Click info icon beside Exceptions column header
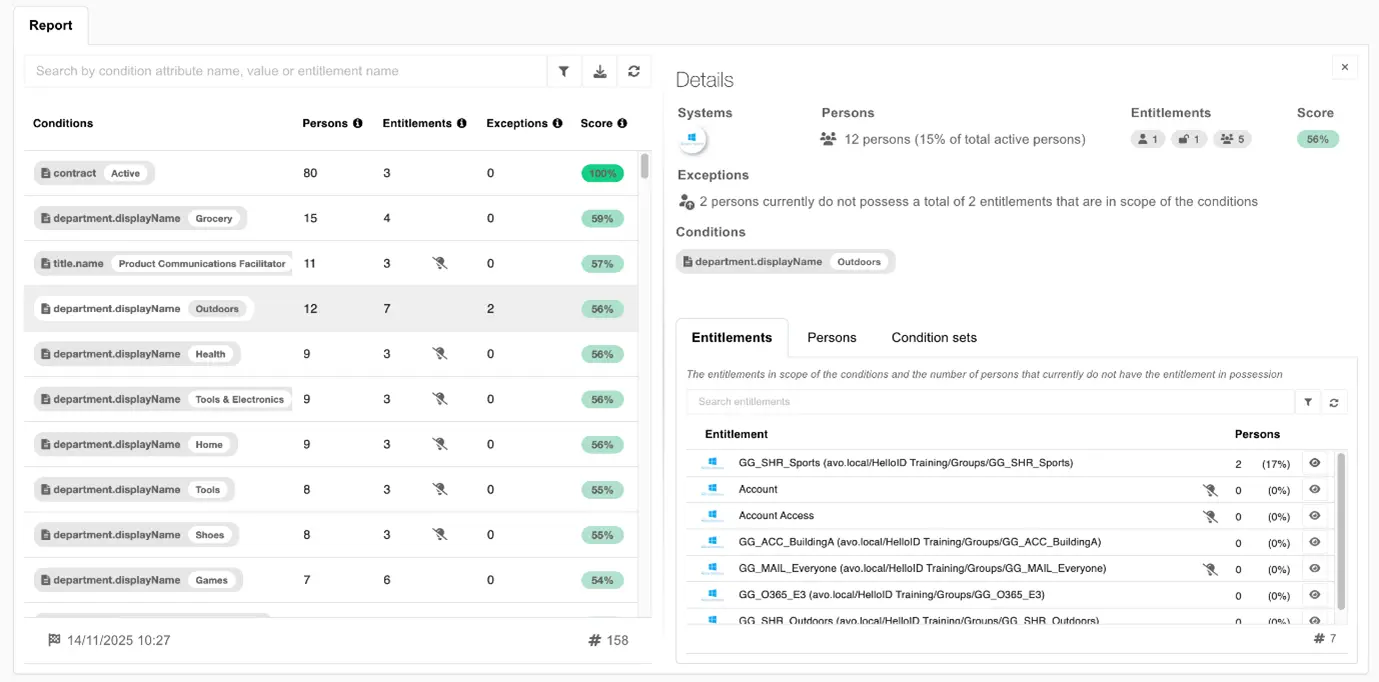 point(556,124)
